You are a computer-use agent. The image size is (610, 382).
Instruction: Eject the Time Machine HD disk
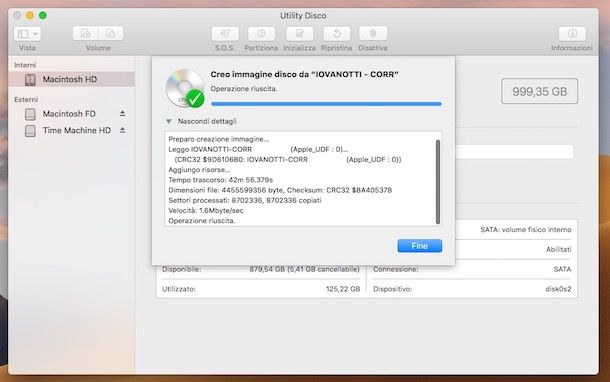[123, 130]
